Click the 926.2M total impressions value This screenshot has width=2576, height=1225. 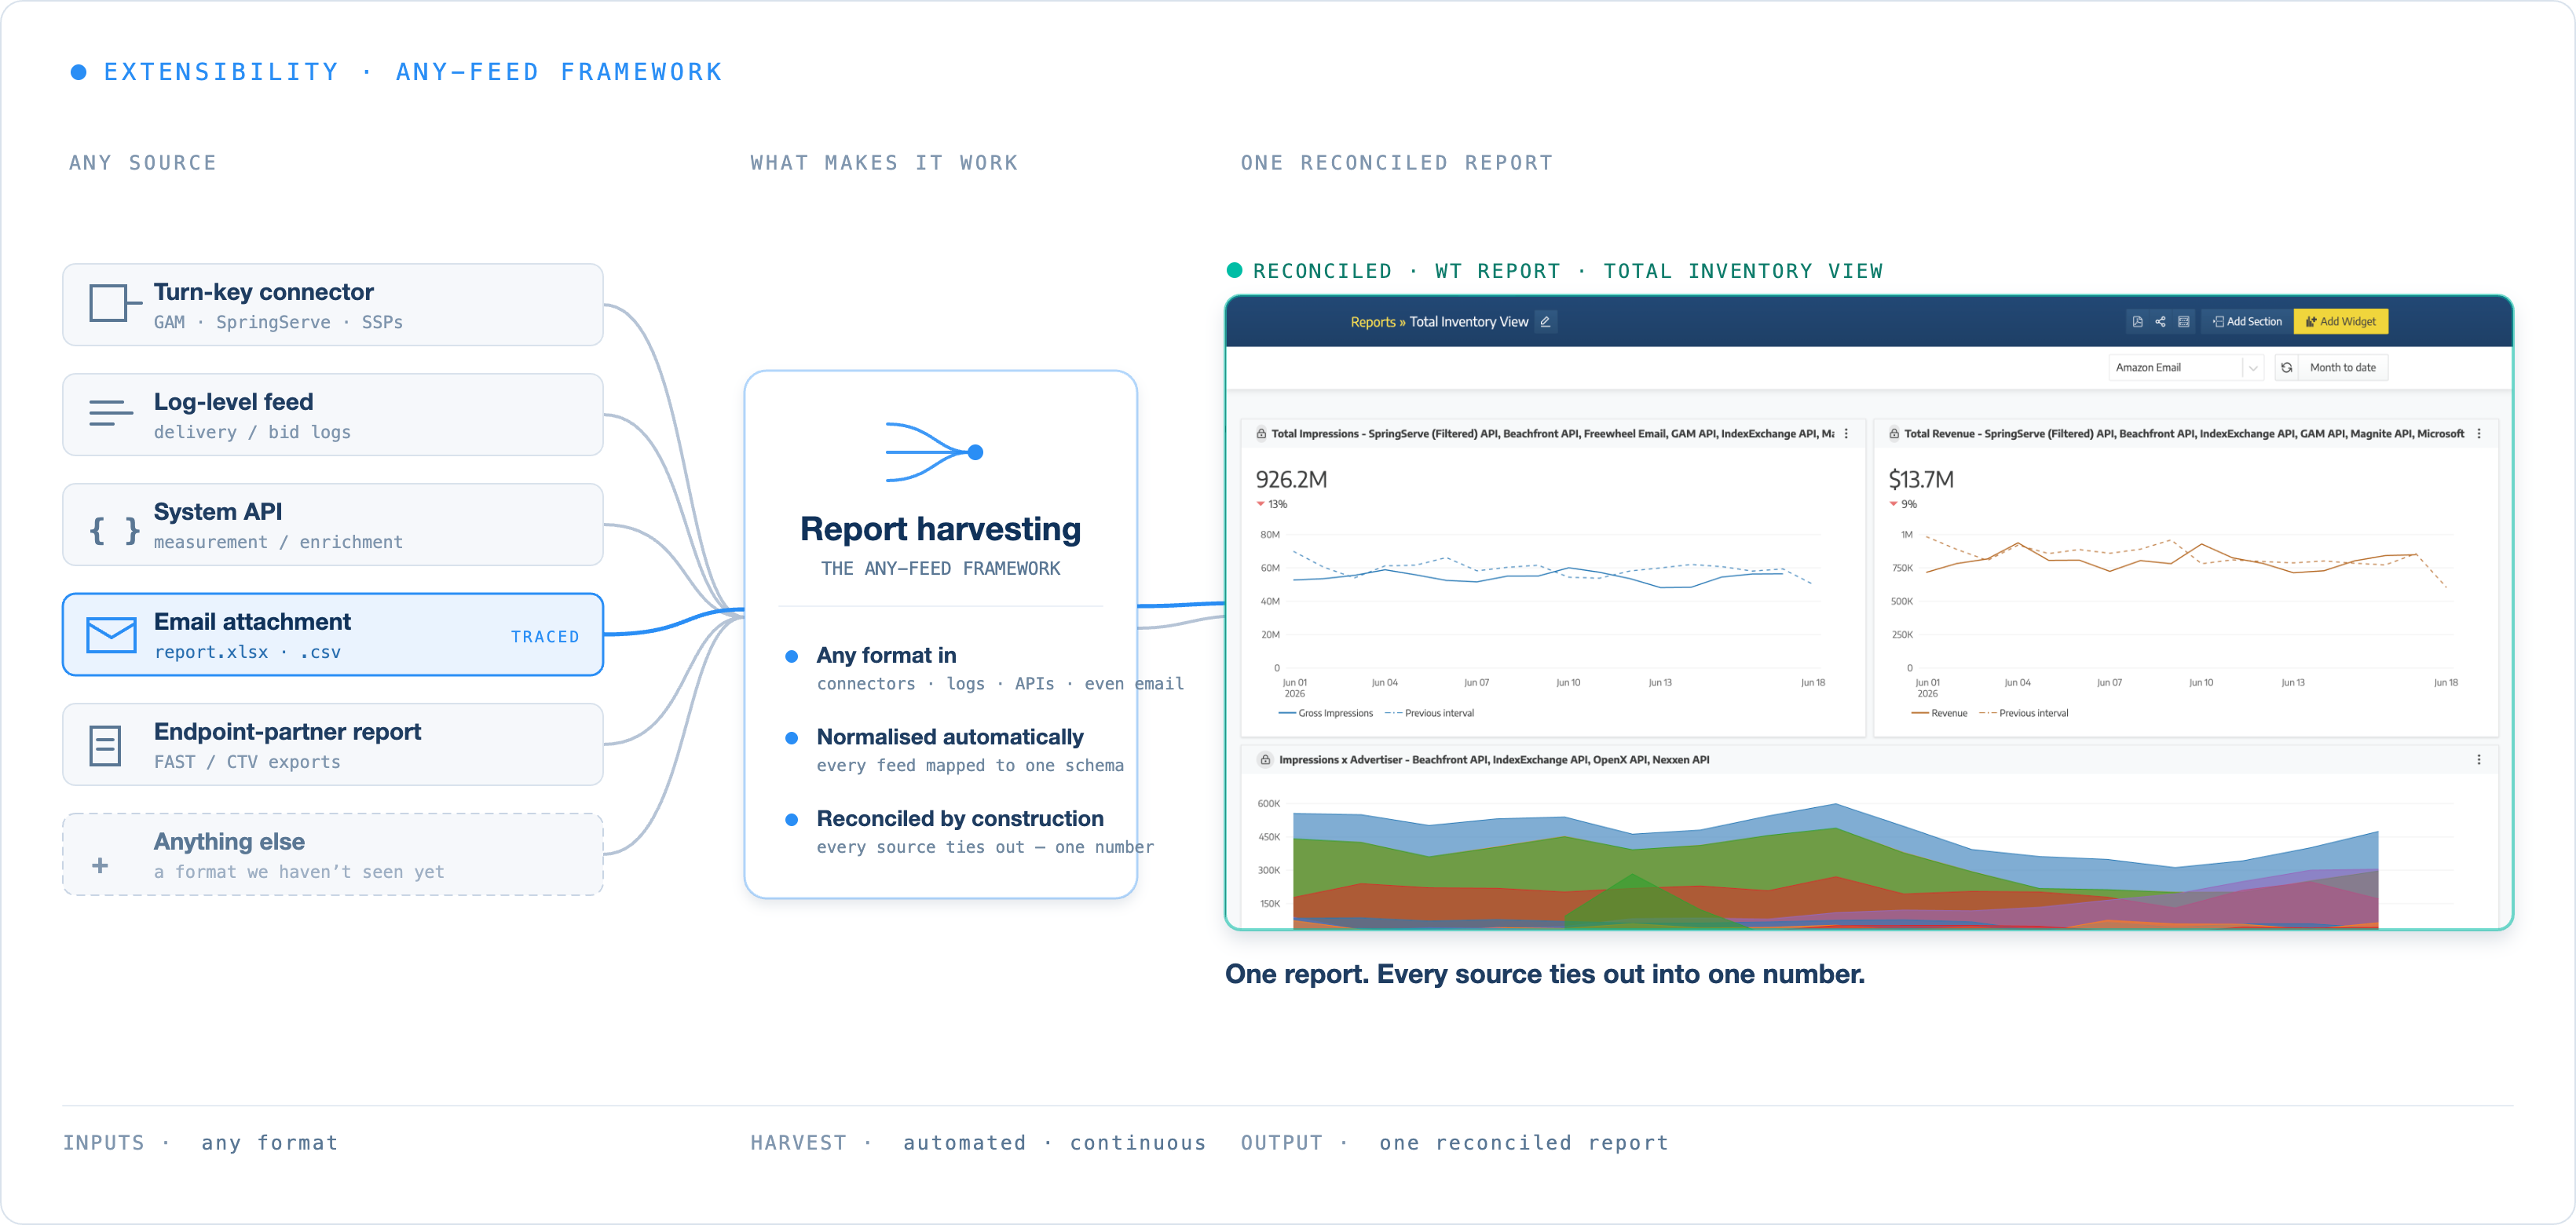click(1291, 480)
